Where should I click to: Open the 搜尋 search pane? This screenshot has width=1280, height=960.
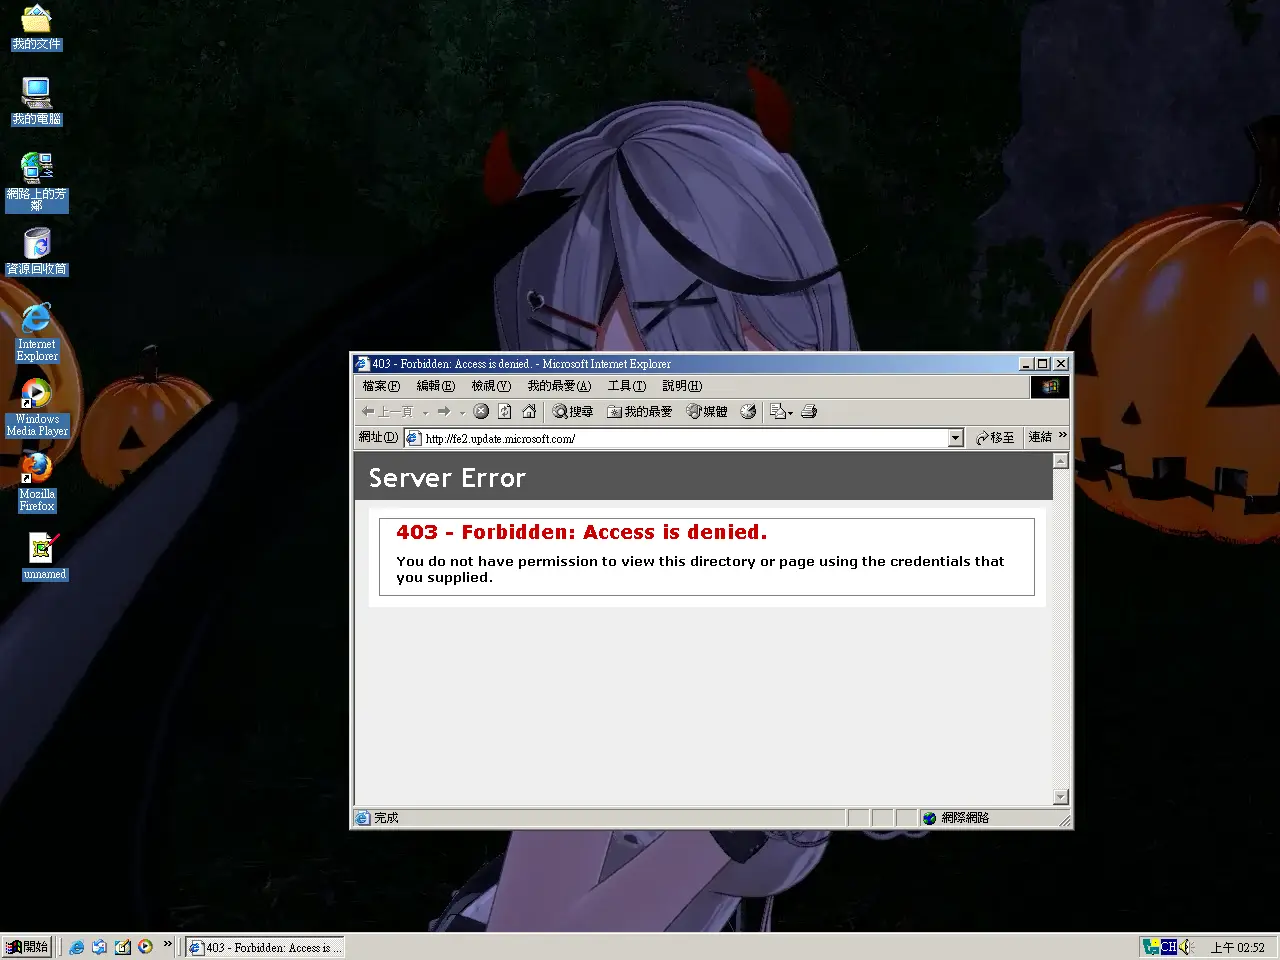[x=573, y=411]
